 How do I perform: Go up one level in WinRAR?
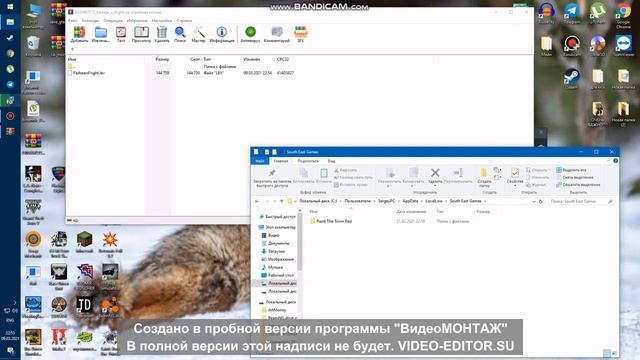73,49
